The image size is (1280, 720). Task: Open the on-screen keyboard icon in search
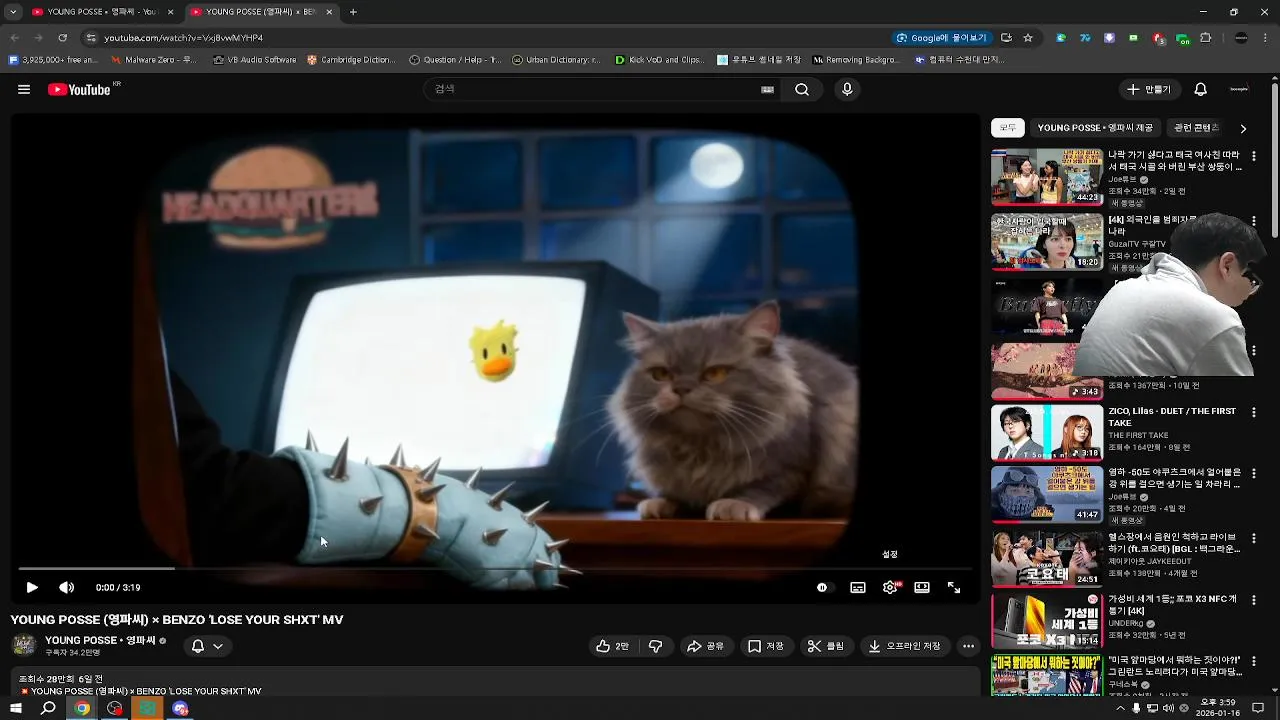768,89
